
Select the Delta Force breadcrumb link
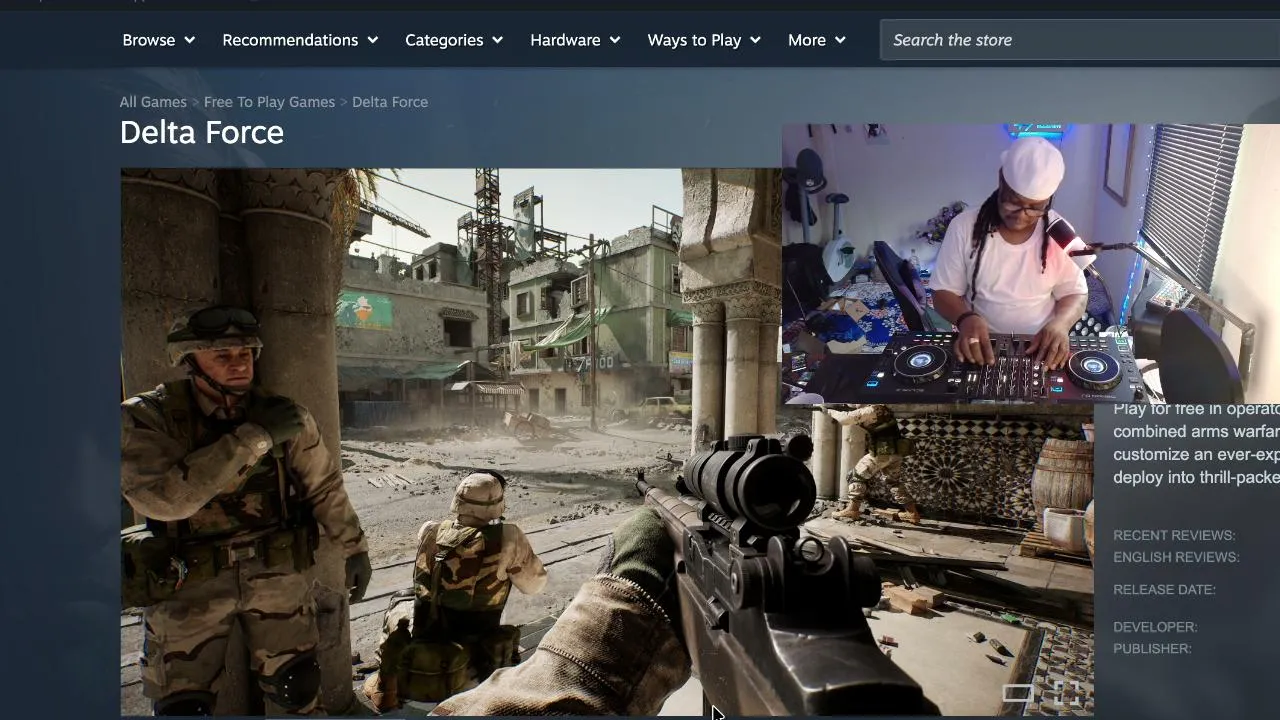390,102
